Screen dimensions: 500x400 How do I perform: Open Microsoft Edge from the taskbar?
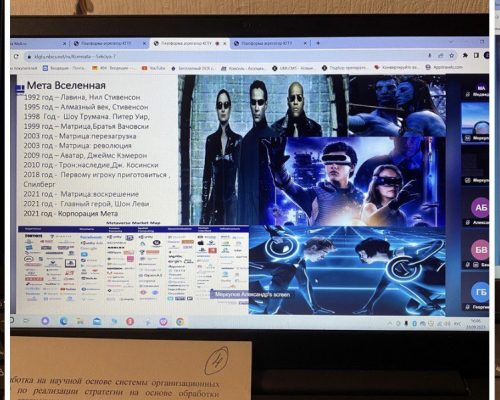(63, 321)
